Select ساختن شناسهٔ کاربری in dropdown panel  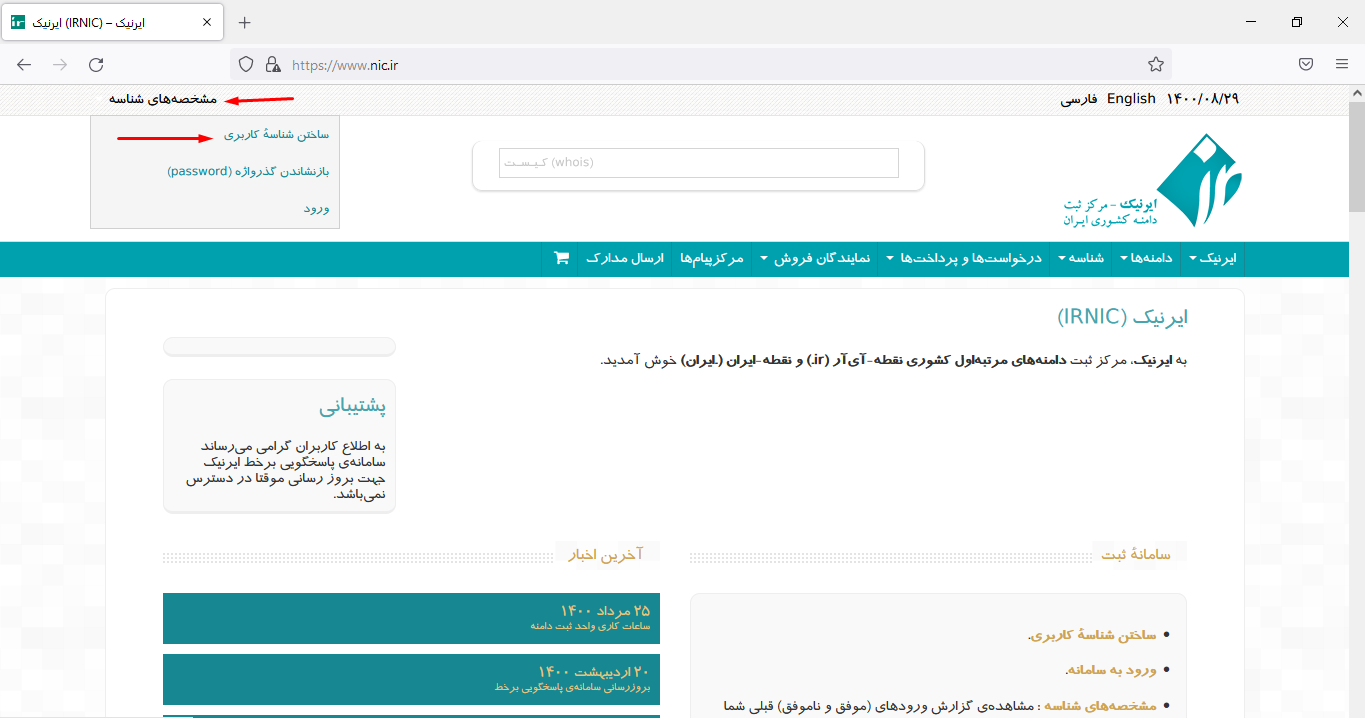276,134
